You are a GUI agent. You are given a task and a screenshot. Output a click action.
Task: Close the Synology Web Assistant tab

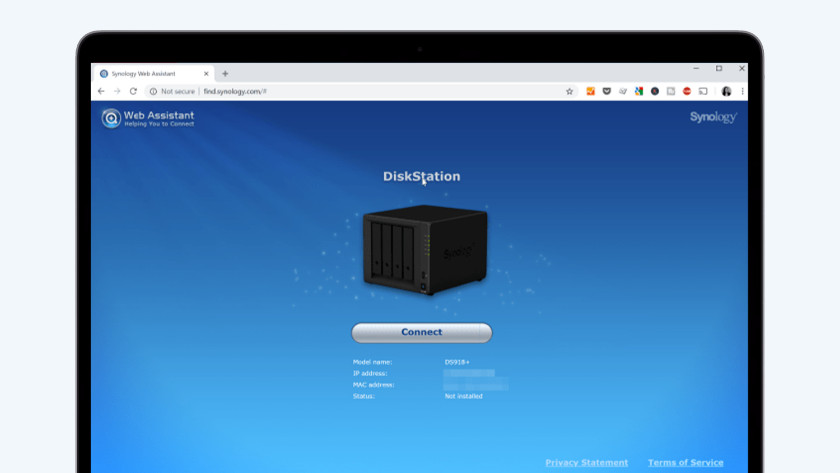pos(207,73)
